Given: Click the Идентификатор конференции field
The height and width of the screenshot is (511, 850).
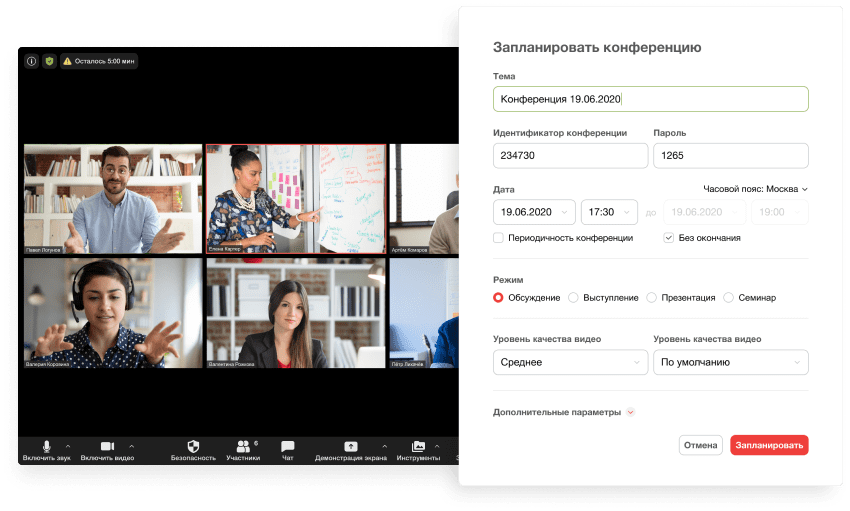Looking at the screenshot, I should tap(570, 156).
